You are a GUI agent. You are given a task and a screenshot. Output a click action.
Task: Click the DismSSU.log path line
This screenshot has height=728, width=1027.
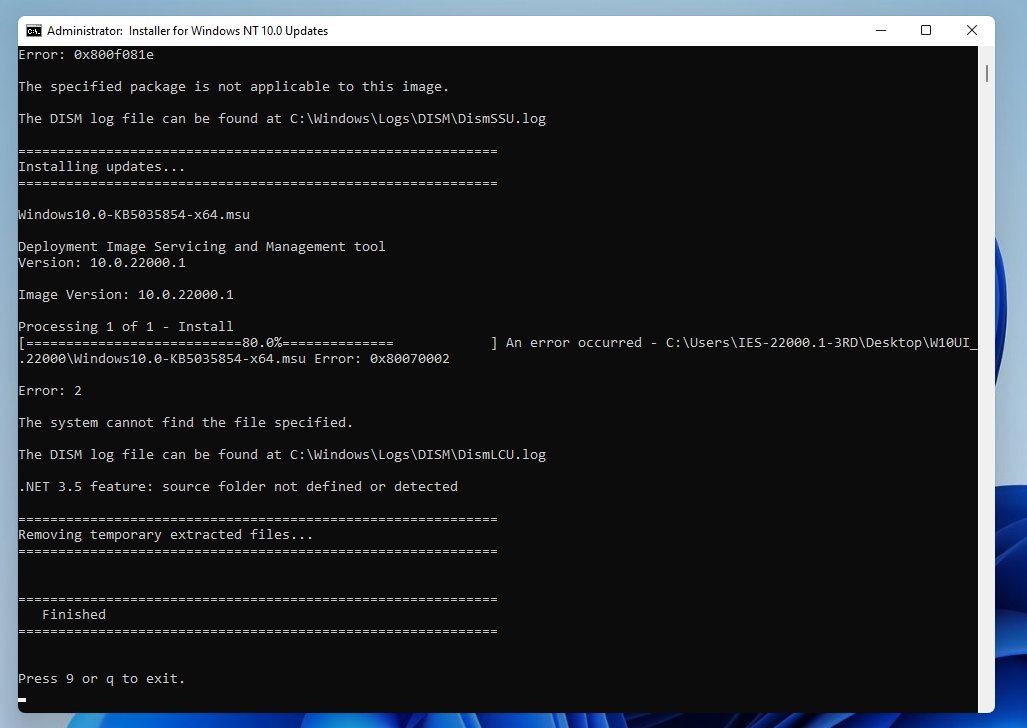click(282, 119)
